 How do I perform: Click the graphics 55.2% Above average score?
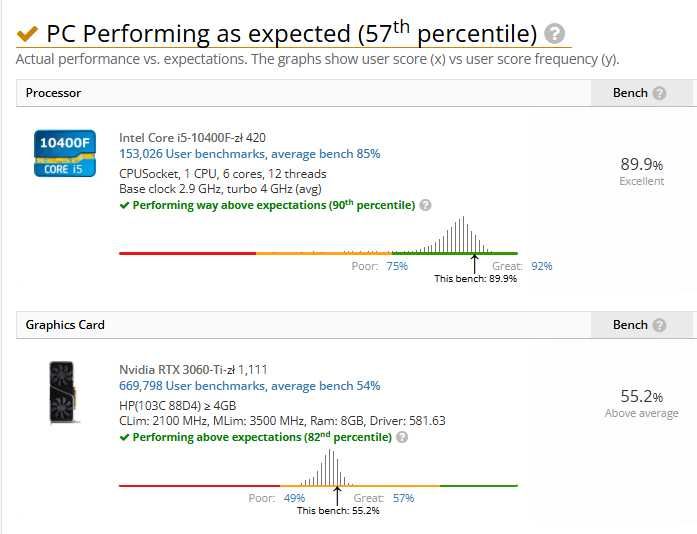(641, 402)
